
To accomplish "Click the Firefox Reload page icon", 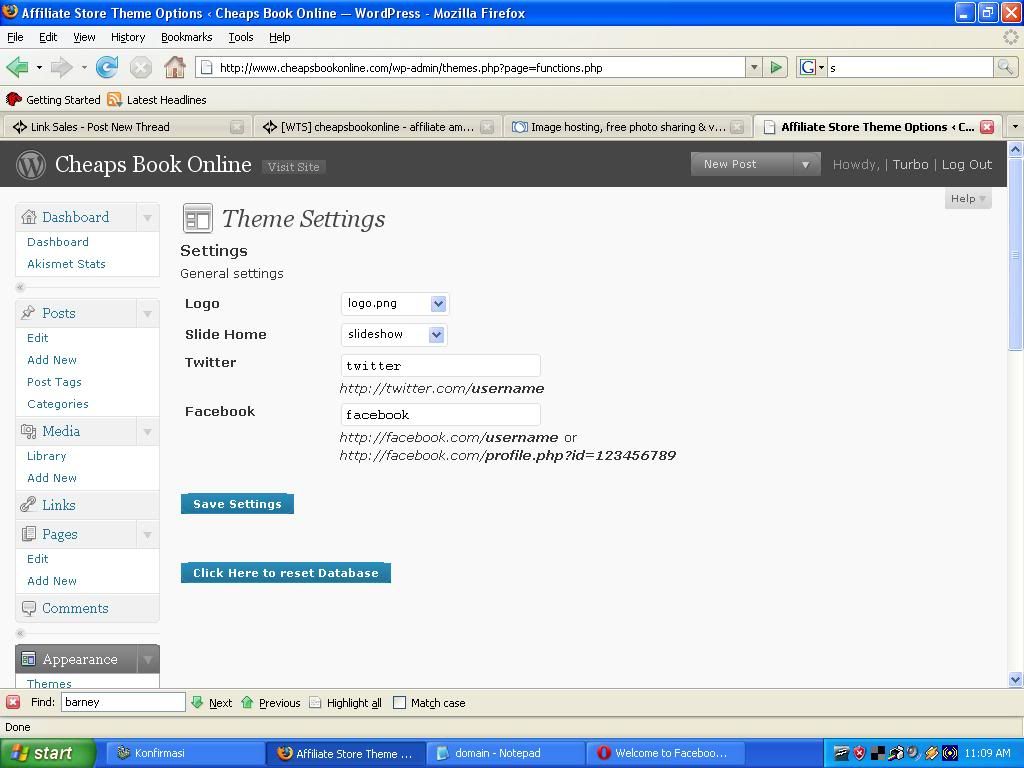I will [107, 68].
